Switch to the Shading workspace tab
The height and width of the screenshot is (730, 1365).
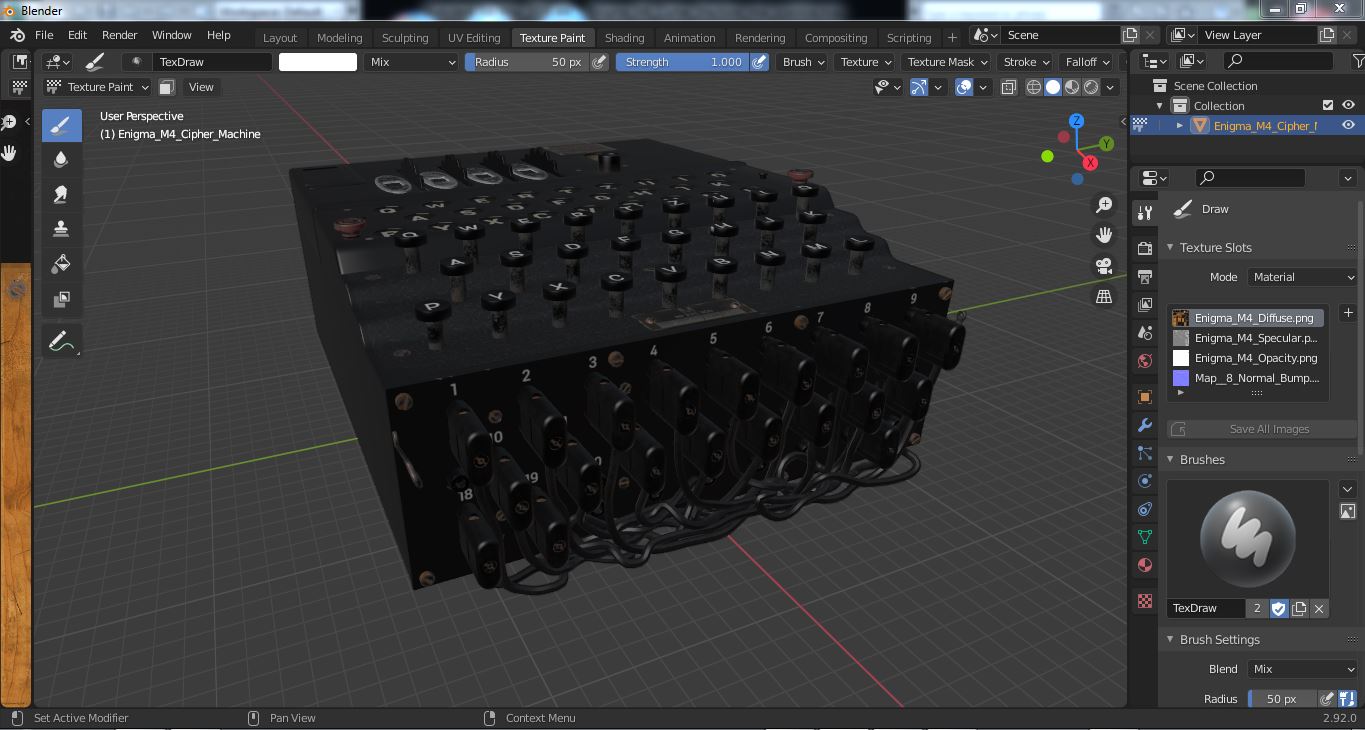point(624,38)
